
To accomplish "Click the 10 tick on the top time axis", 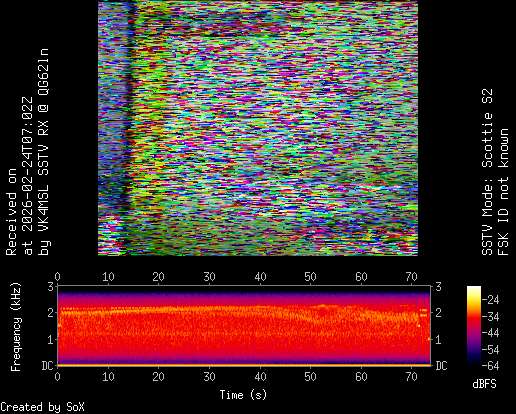I will pyautogui.click(x=108, y=277).
